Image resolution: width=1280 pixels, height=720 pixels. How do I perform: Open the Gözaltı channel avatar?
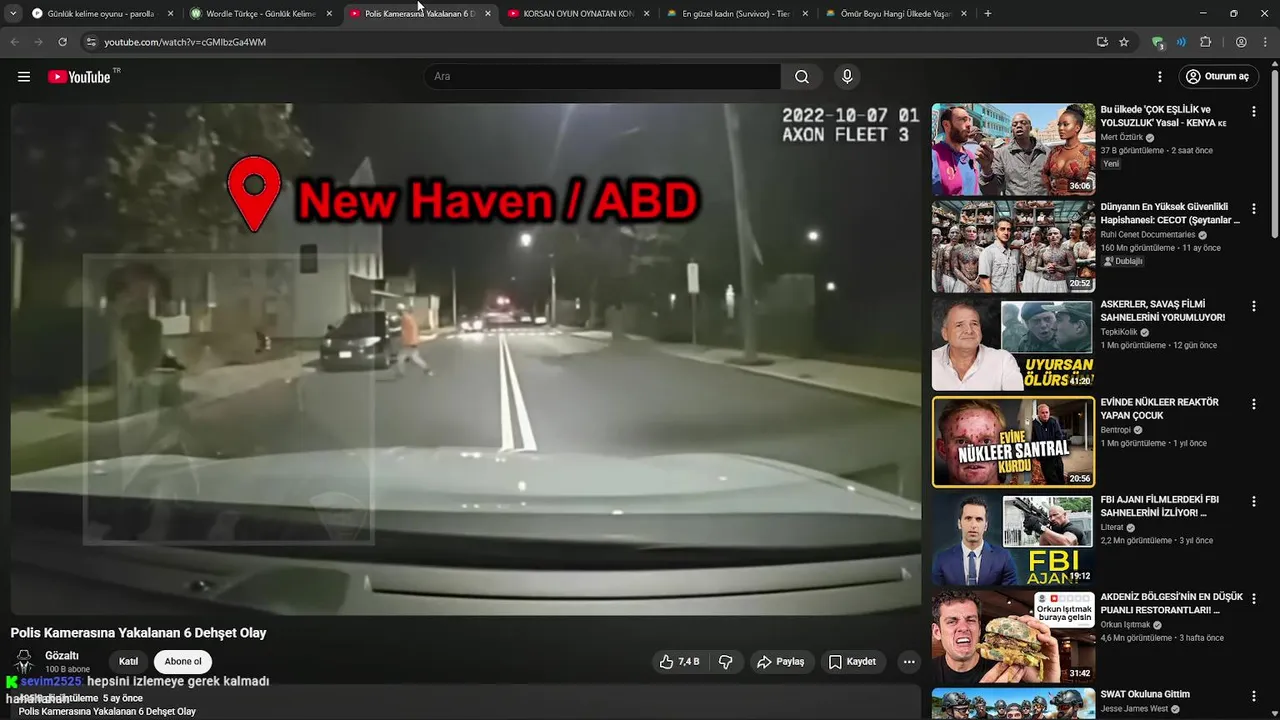23,661
